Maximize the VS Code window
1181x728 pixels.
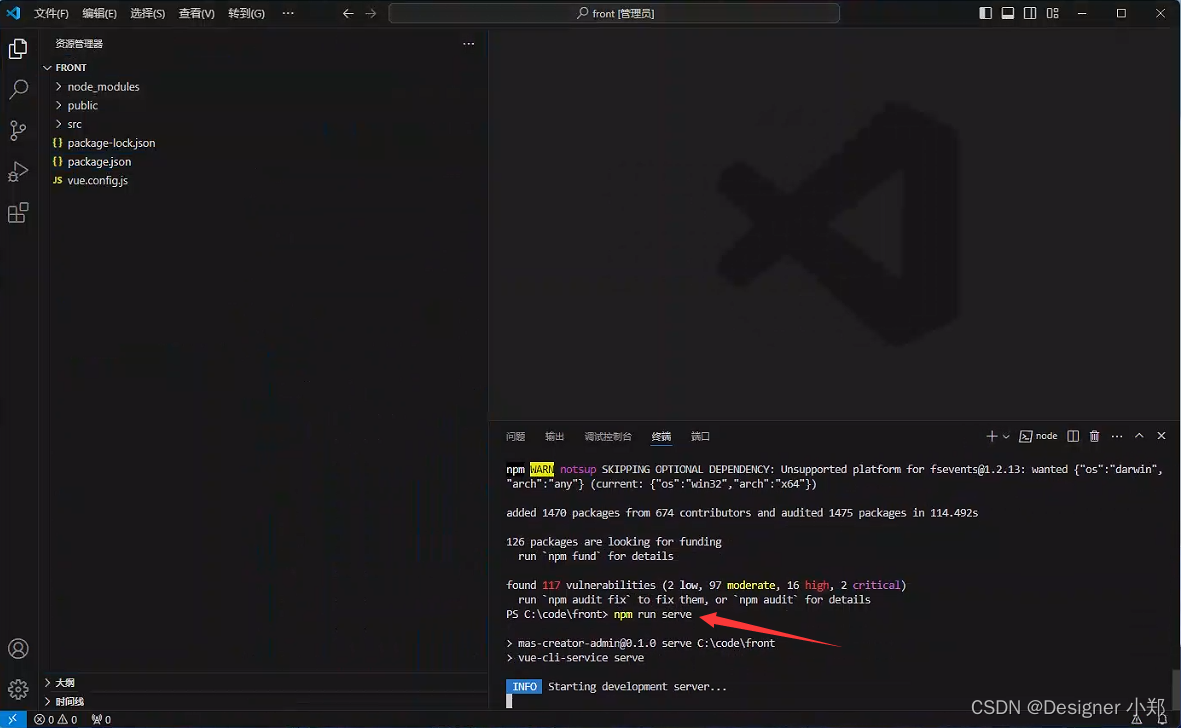point(1121,13)
